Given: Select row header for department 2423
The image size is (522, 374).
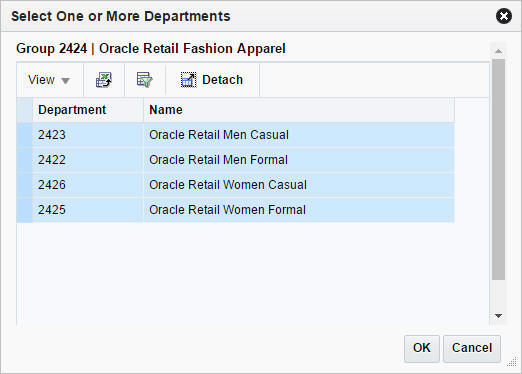Looking at the screenshot, I should (24, 135).
